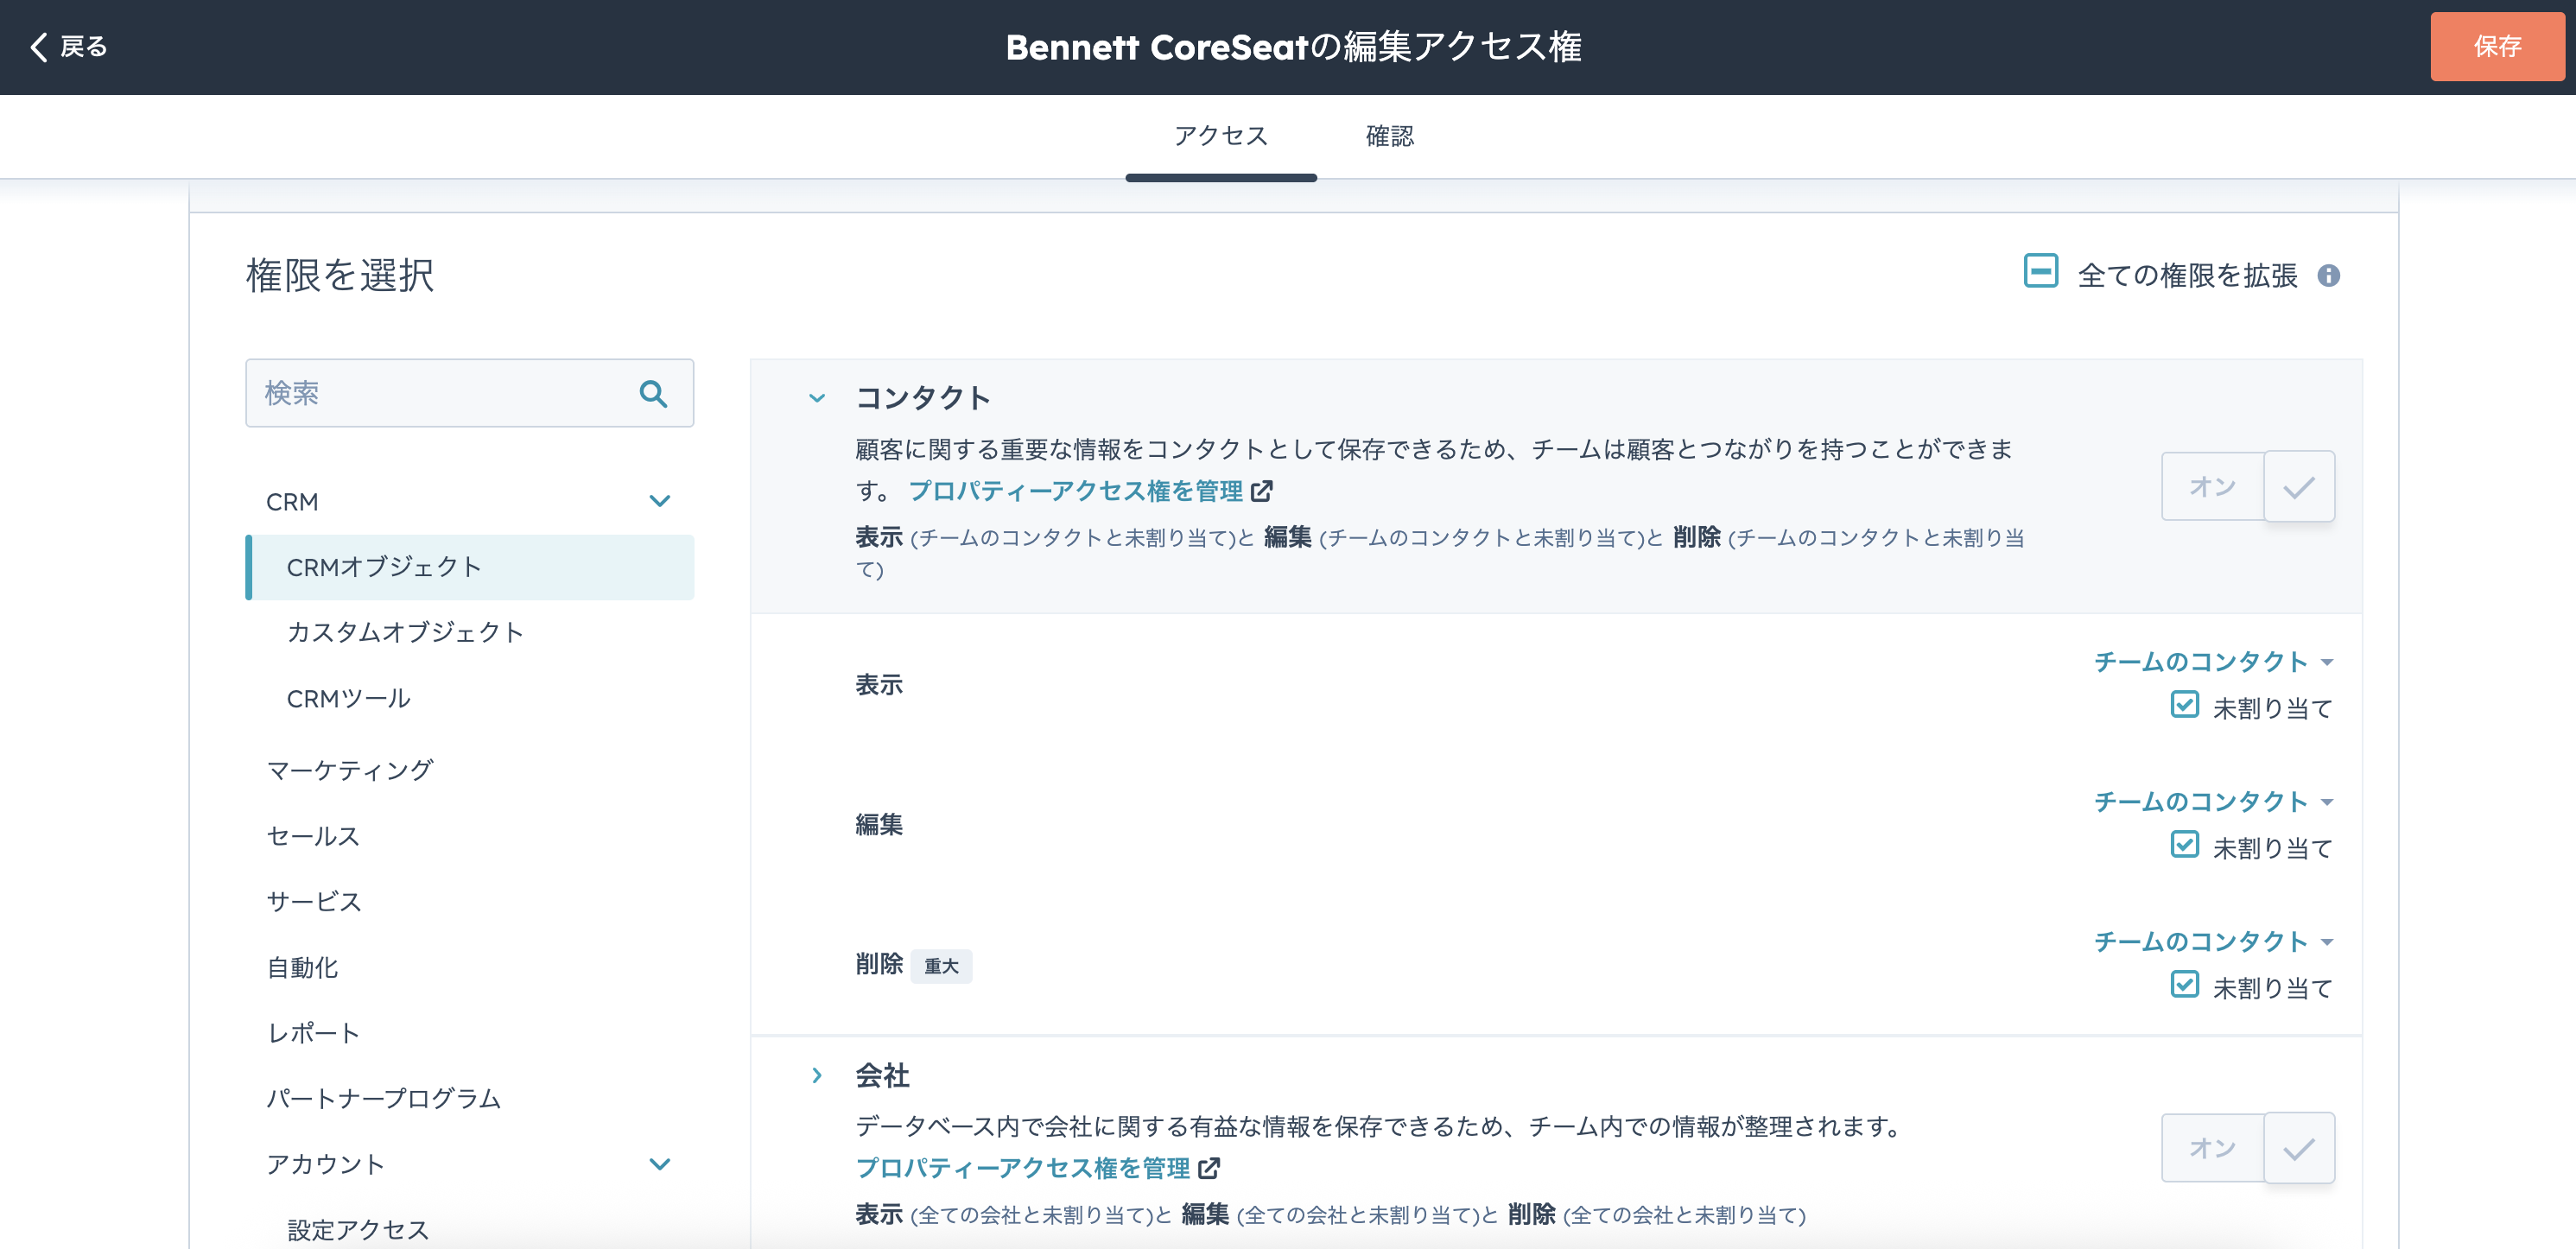
Task: Open マーケティング category in sidebar
Action: pos(350,770)
